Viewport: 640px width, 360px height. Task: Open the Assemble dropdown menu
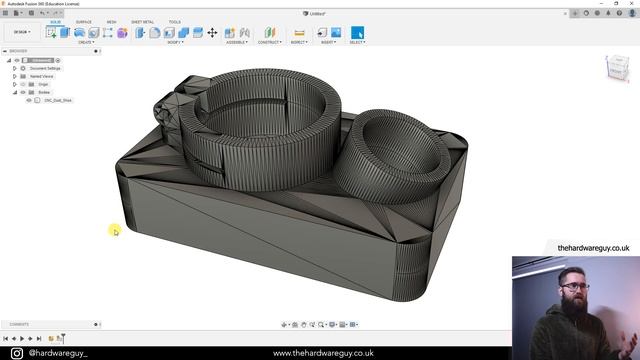coord(237,42)
